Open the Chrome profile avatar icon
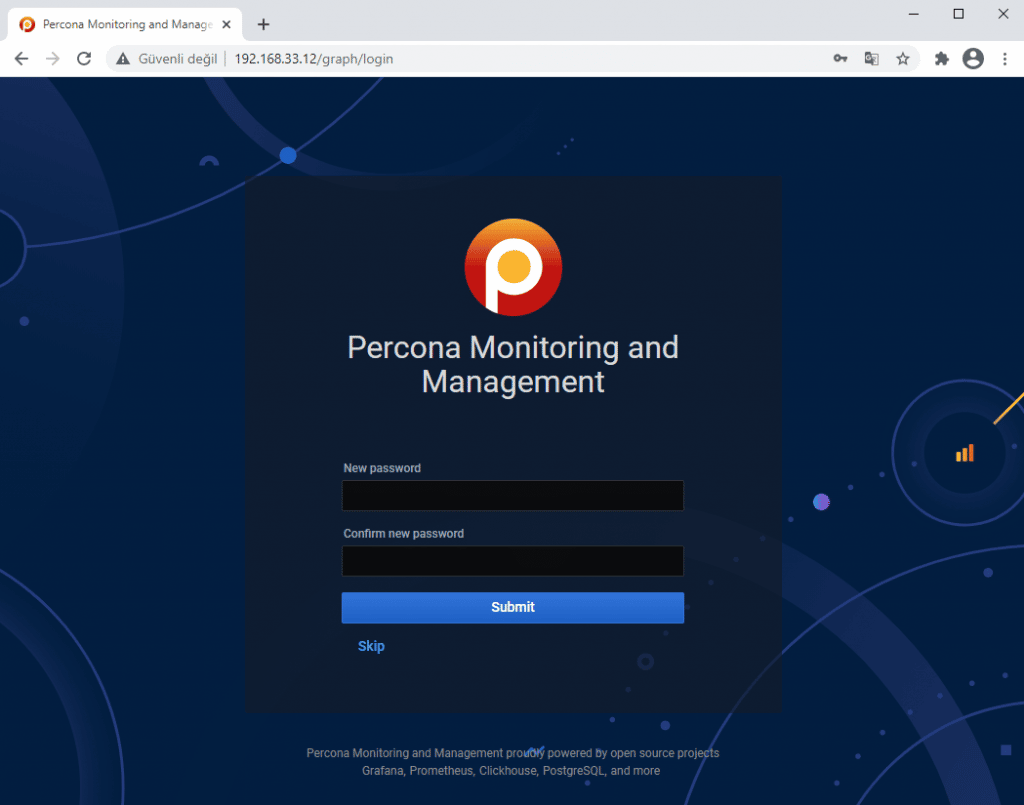Viewport: 1024px width, 805px height. 972,58
